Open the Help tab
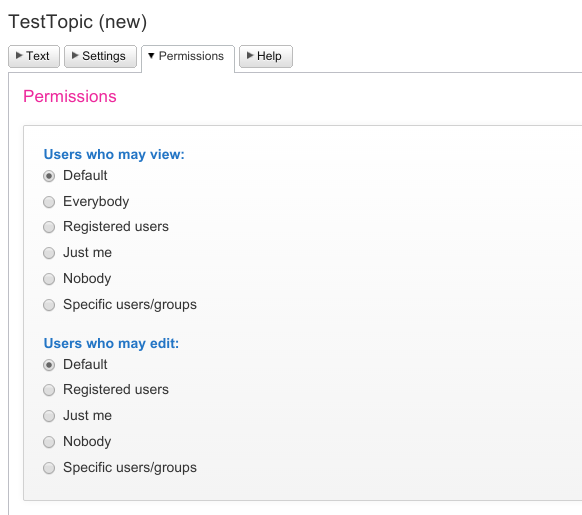 (x=266, y=56)
